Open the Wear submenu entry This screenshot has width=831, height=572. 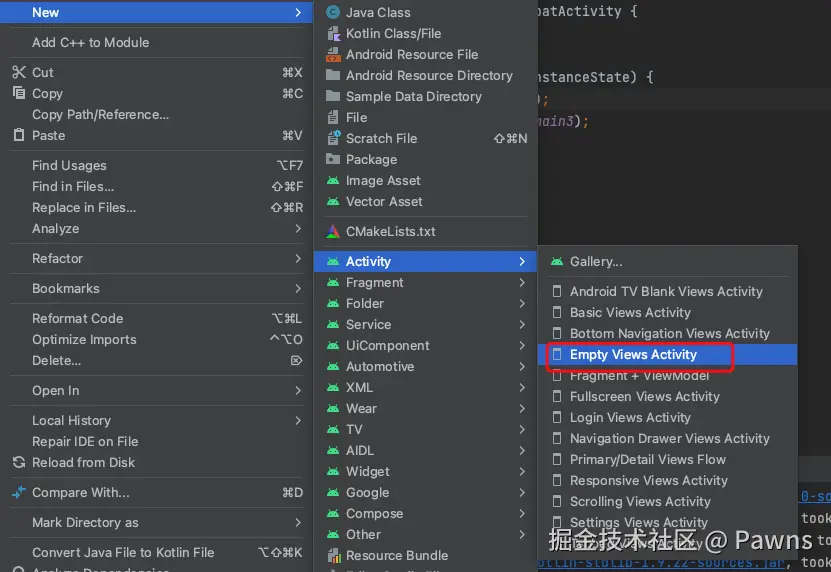[x=426, y=409]
